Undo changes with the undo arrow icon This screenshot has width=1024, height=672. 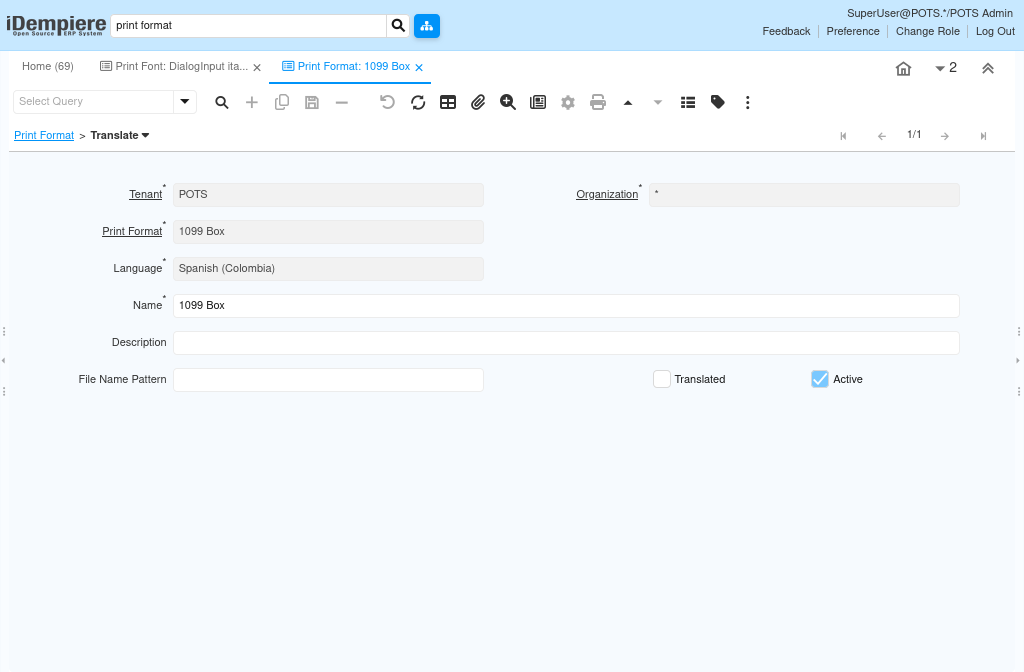pos(387,103)
